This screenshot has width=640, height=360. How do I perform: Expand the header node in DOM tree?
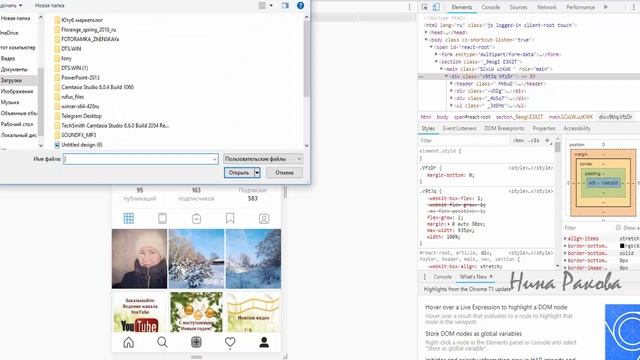451,84
